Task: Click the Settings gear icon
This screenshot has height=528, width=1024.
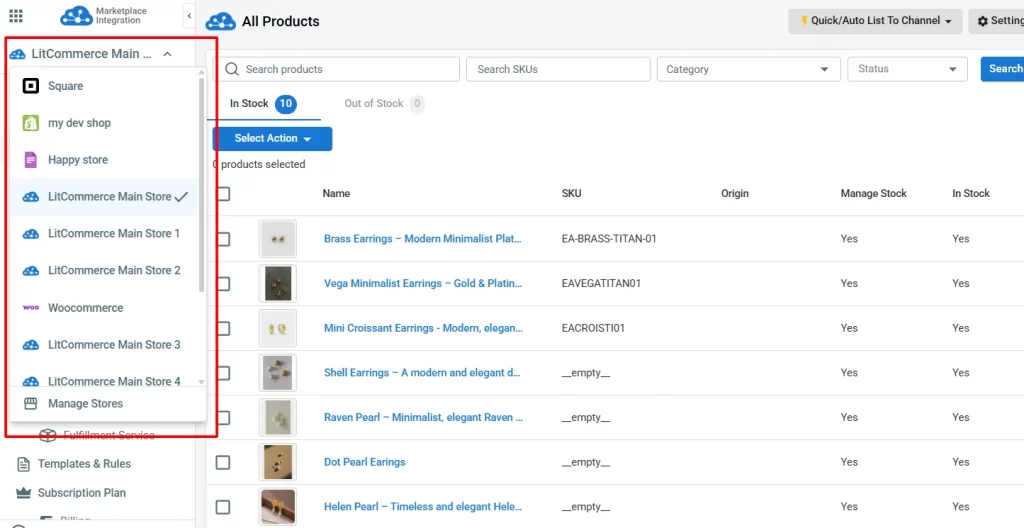Action: 982,22
